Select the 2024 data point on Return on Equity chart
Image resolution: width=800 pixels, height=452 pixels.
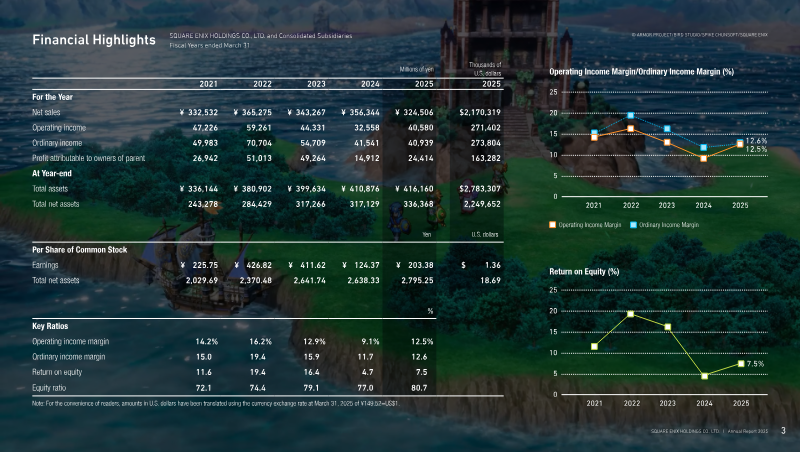click(x=704, y=376)
